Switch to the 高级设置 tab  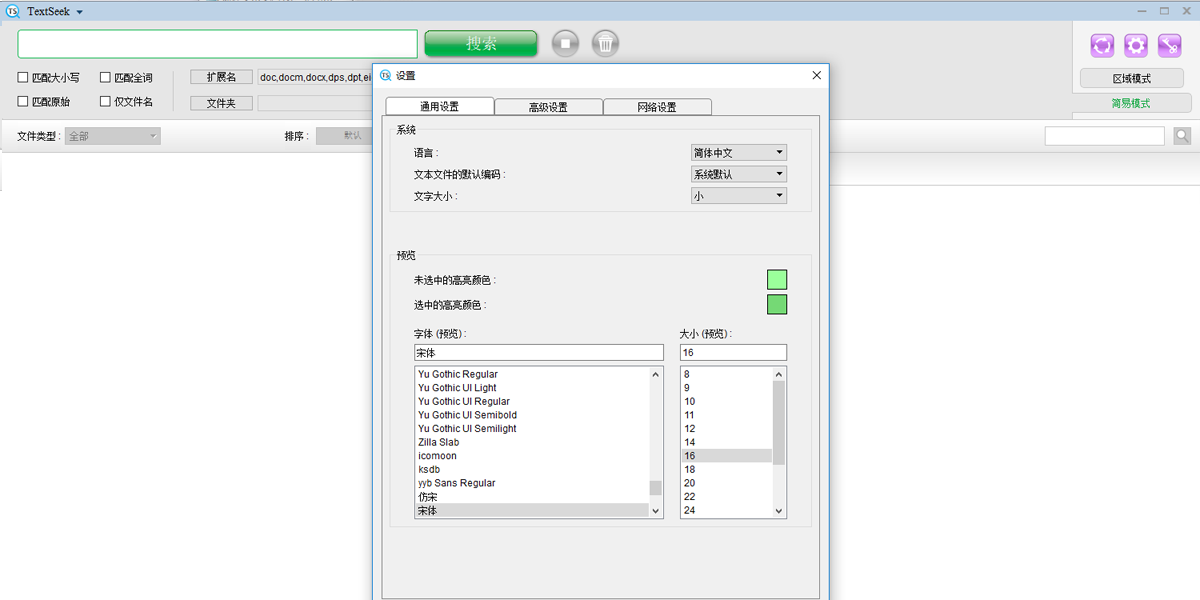click(548, 107)
